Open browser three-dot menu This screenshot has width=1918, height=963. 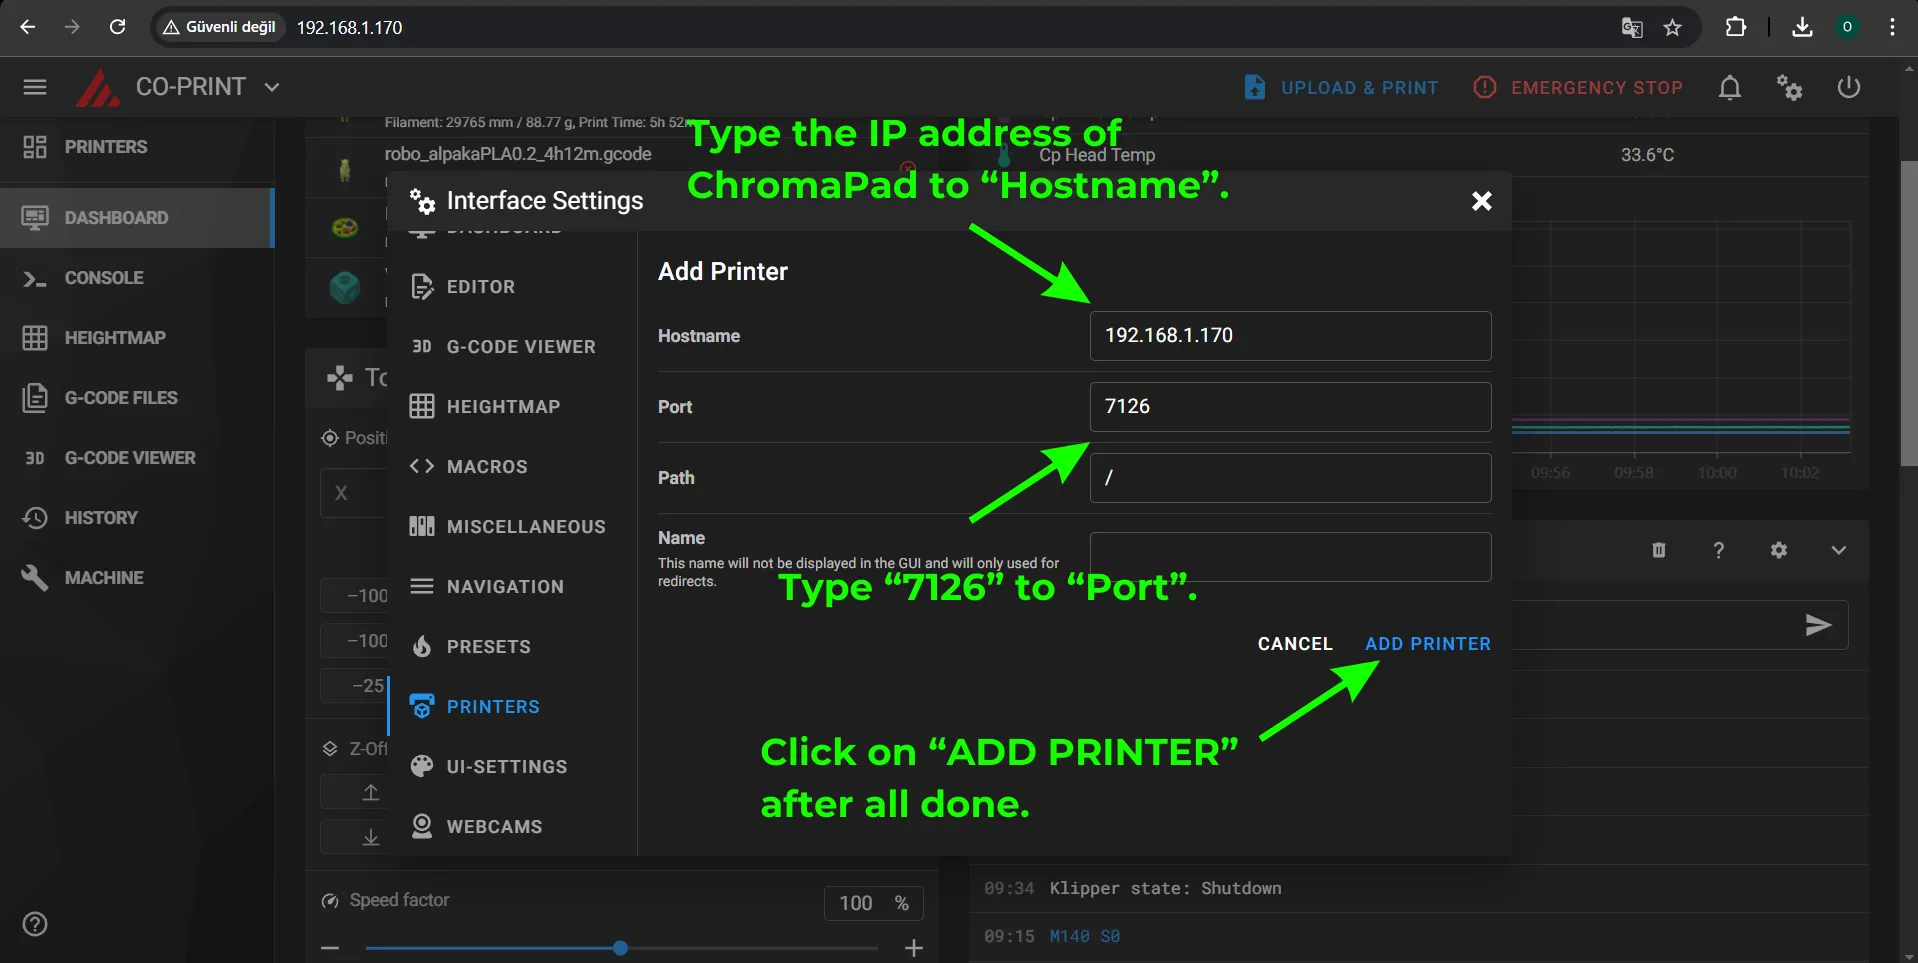[1892, 27]
